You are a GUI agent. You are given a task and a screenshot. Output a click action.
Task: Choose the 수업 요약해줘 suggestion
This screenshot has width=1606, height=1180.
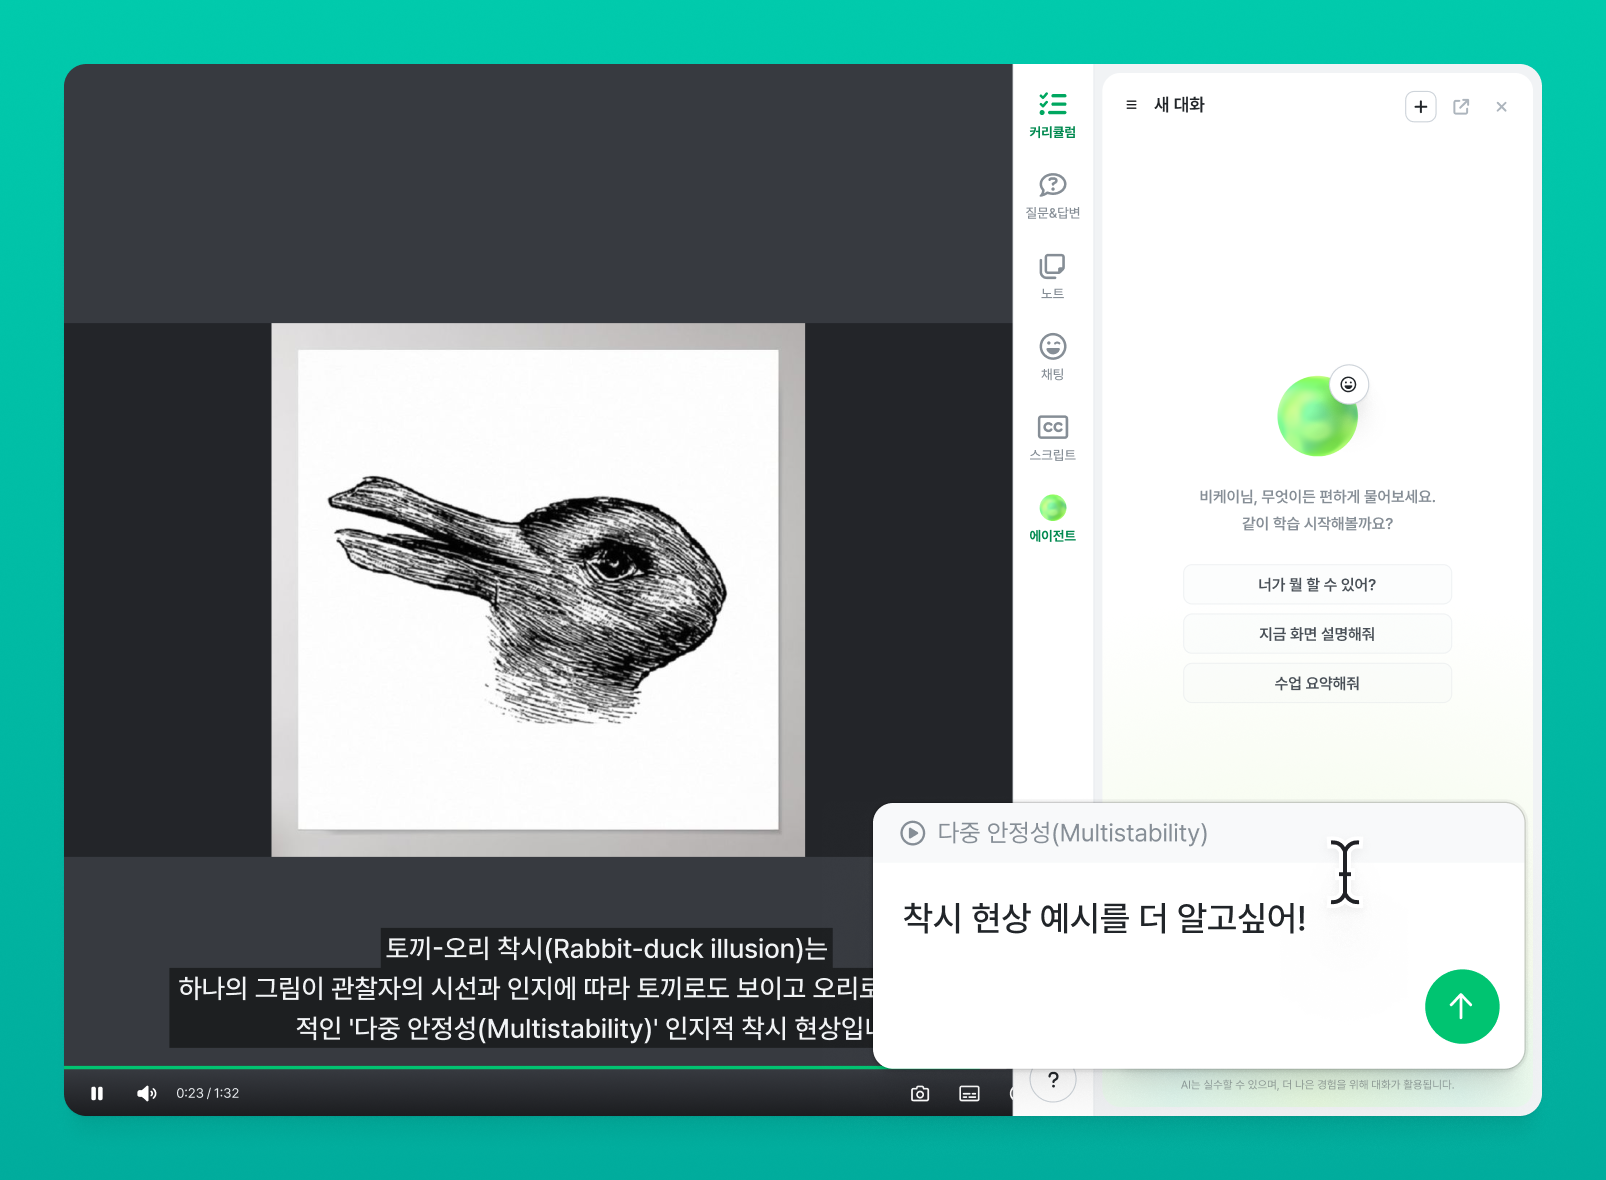click(x=1316, y=683)
